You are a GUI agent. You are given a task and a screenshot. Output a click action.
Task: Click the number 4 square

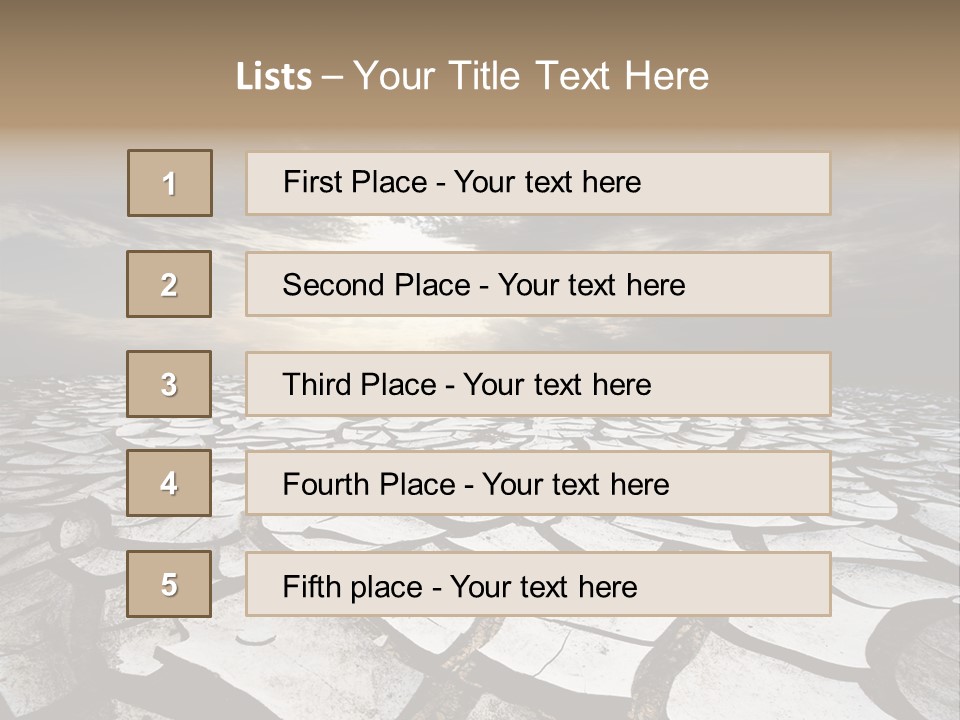[169, 484]
